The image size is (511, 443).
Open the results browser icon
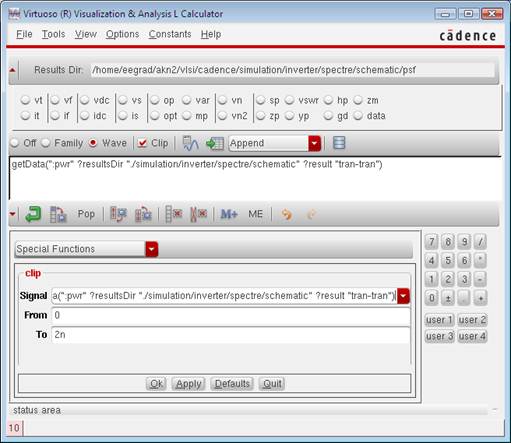(x=339, y=143)
